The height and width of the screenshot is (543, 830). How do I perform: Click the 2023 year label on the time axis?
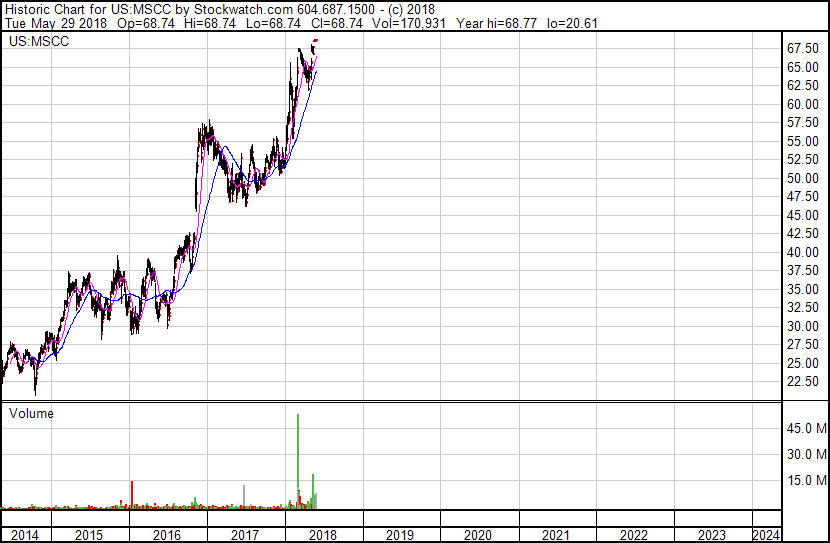711,535
